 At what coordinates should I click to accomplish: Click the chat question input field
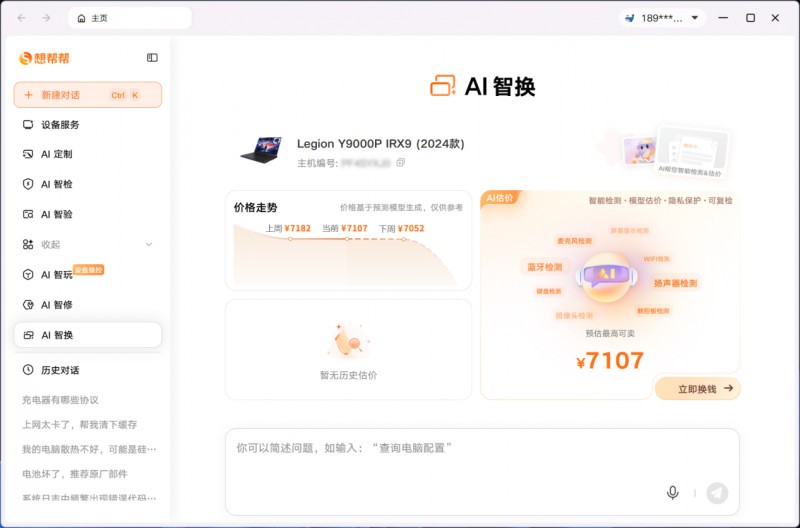click(x=482, y=472)
